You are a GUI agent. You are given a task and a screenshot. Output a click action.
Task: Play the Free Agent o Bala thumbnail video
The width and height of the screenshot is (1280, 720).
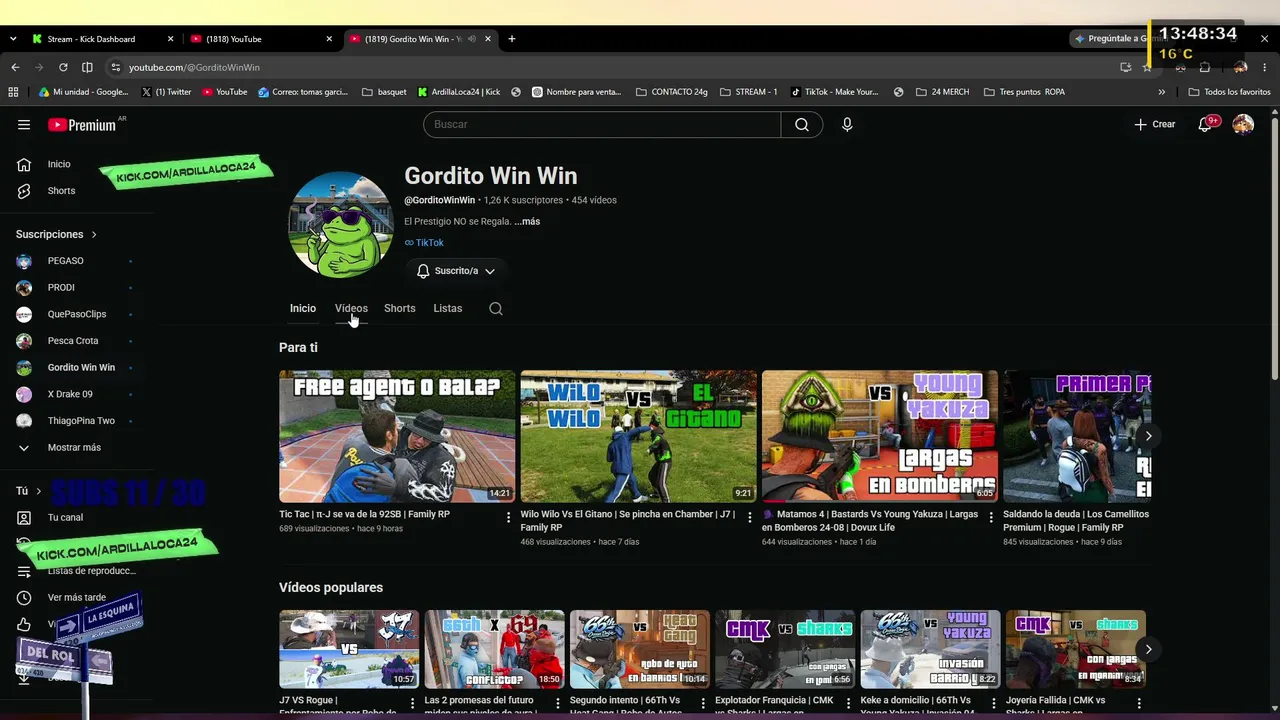point(397,436)
